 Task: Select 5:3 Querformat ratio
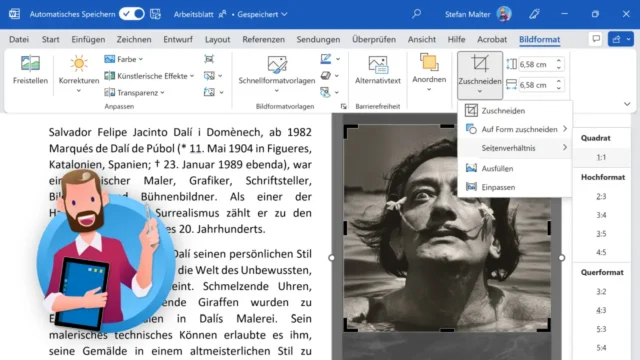602,329
